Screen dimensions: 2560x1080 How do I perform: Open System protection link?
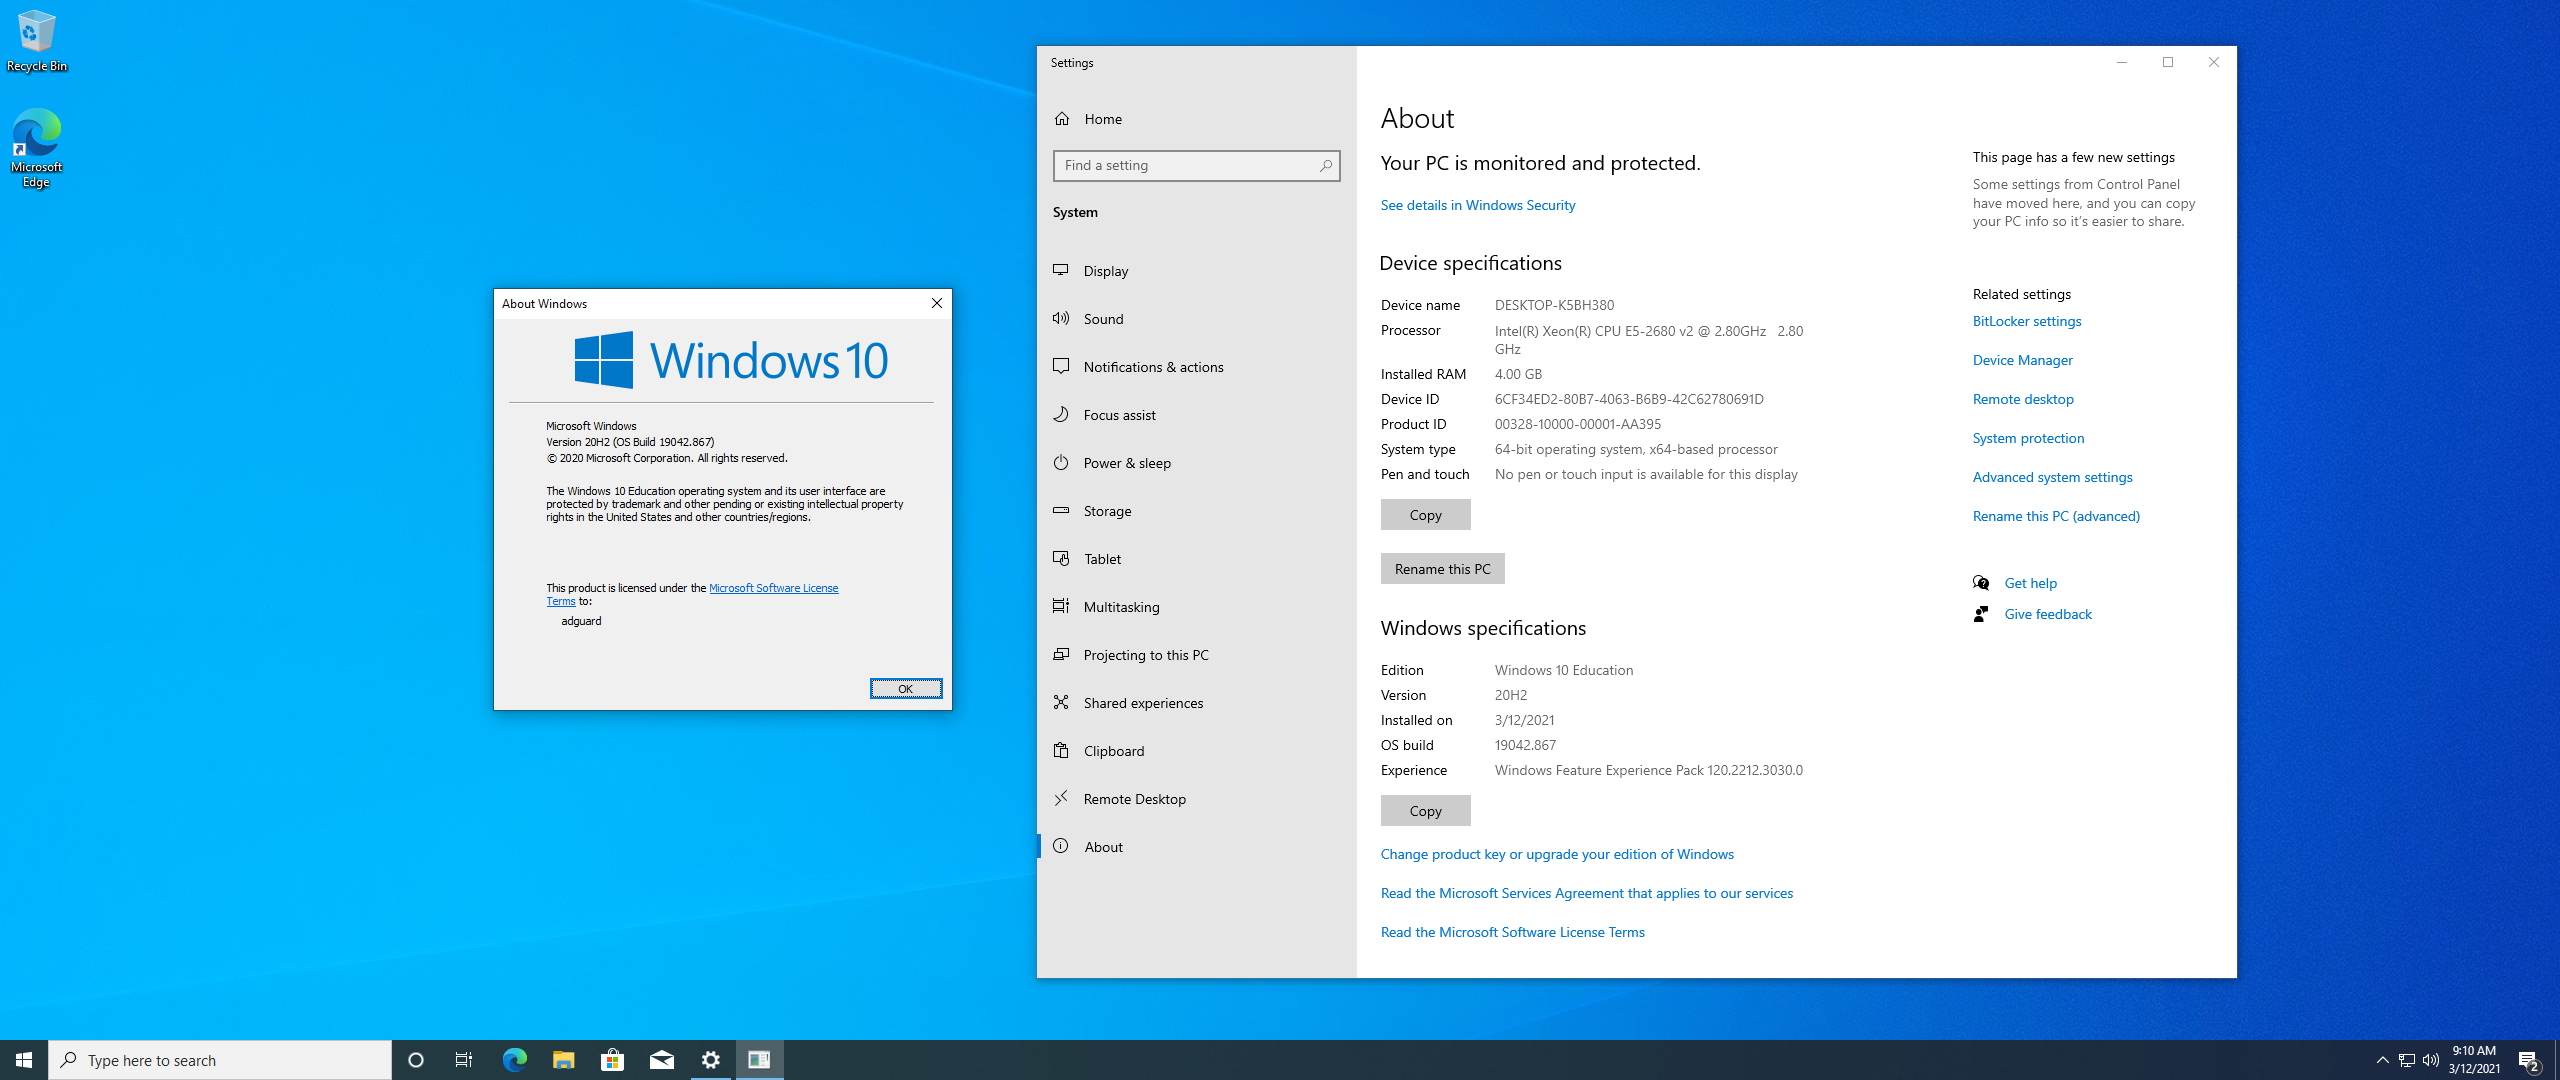pos(2028,438)
